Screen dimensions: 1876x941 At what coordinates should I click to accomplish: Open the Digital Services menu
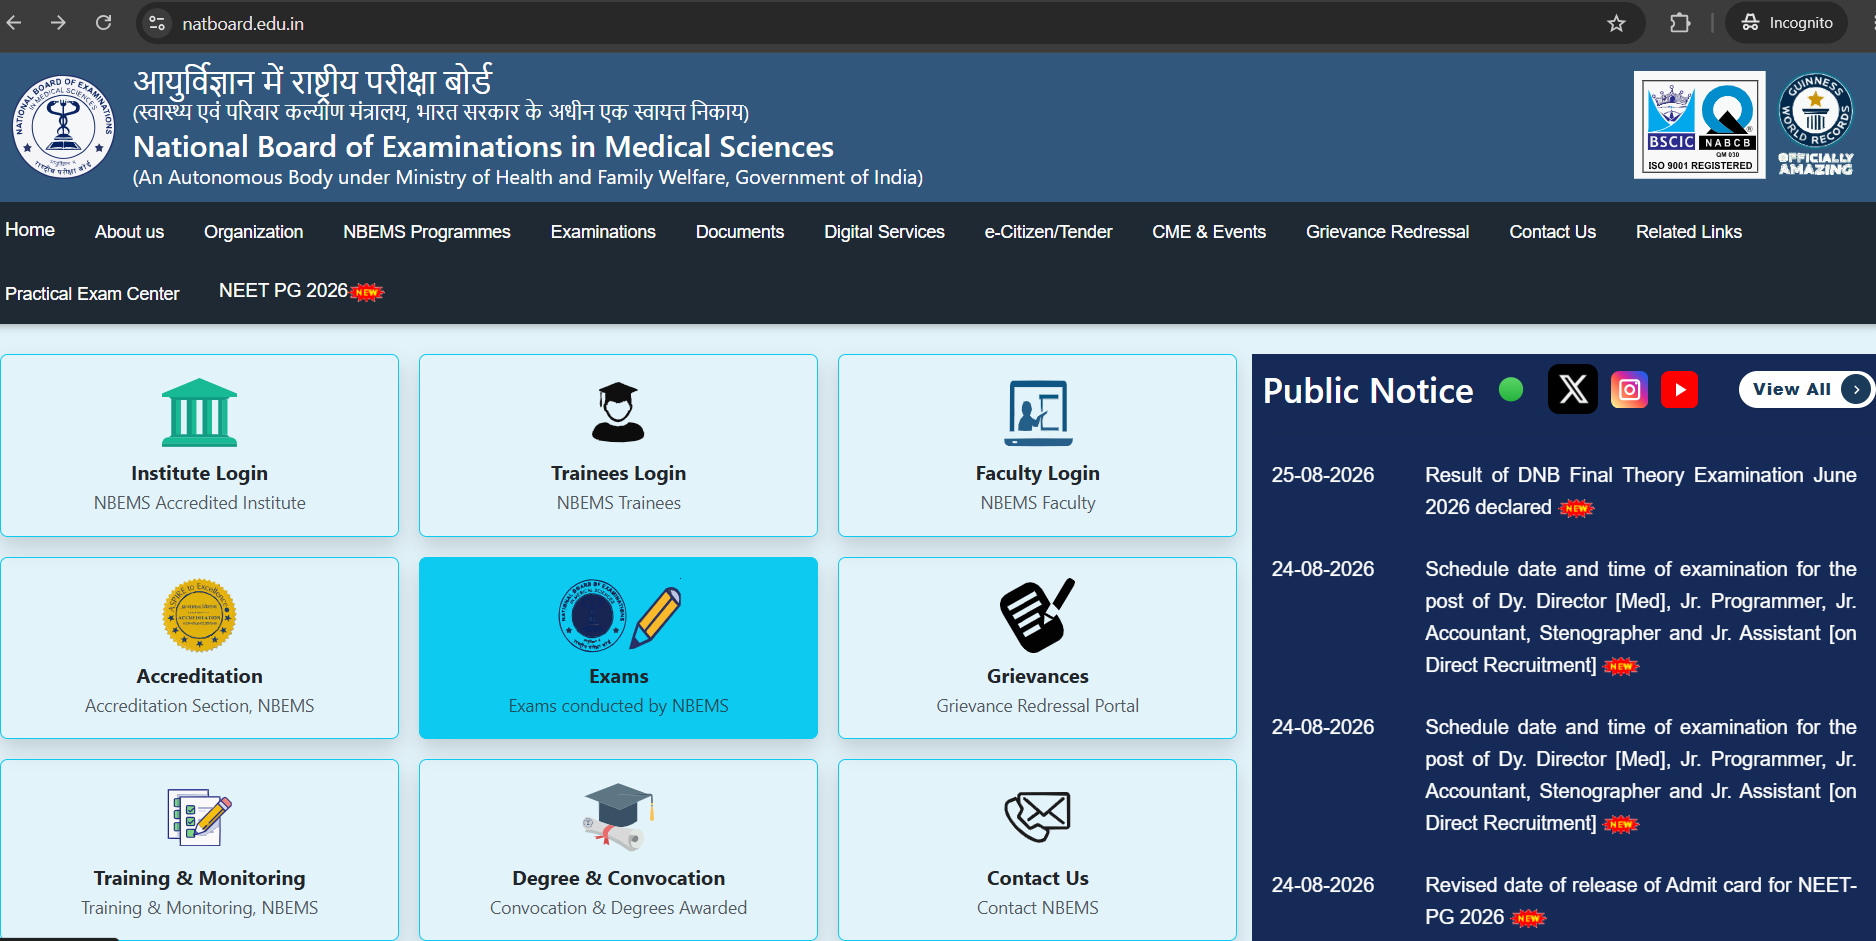884,232
